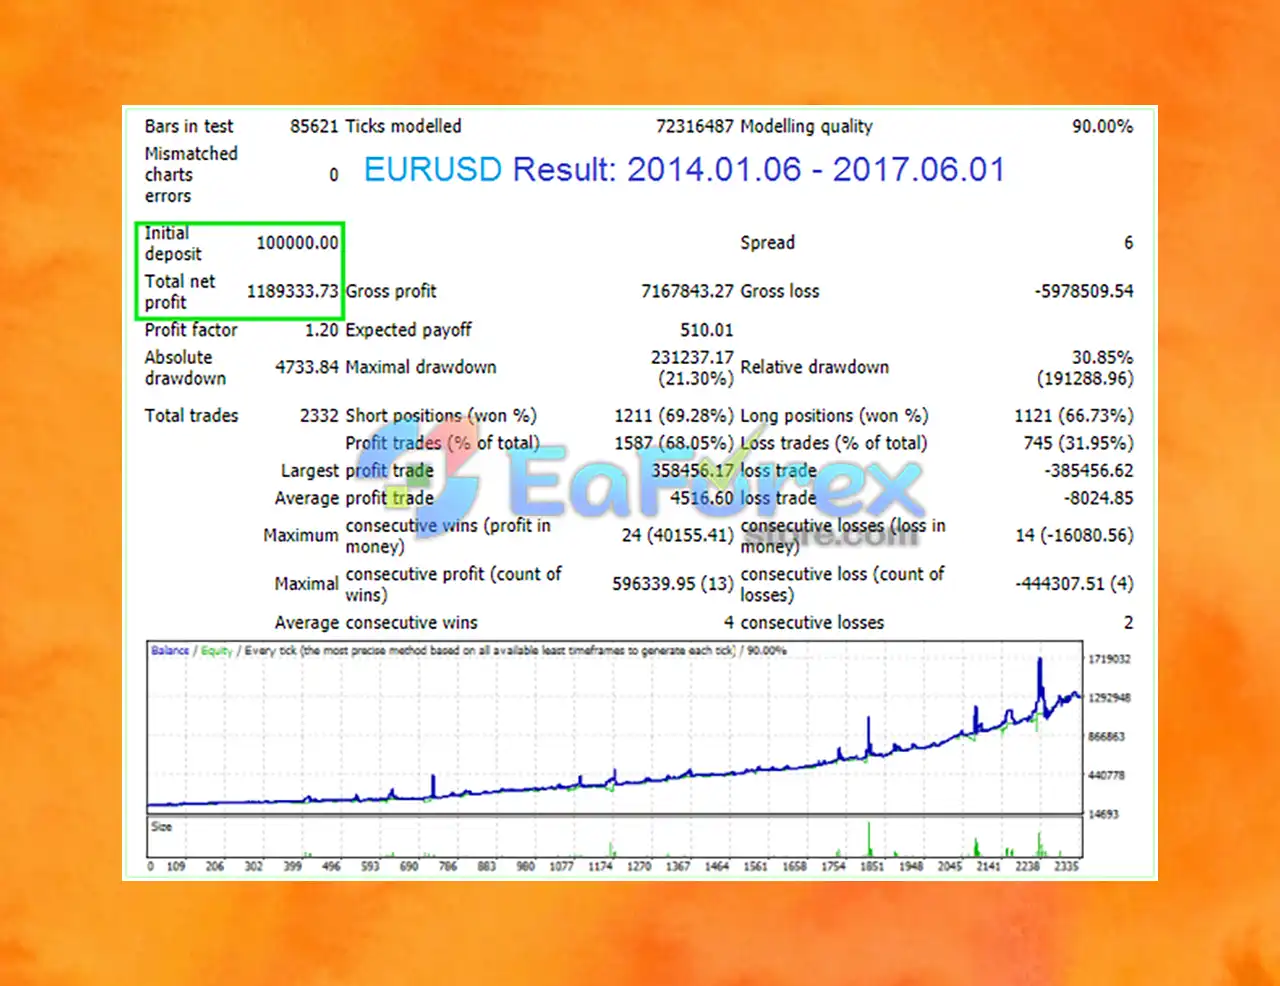Click 'Long positions (won %)' label

(x=834, y=416)
